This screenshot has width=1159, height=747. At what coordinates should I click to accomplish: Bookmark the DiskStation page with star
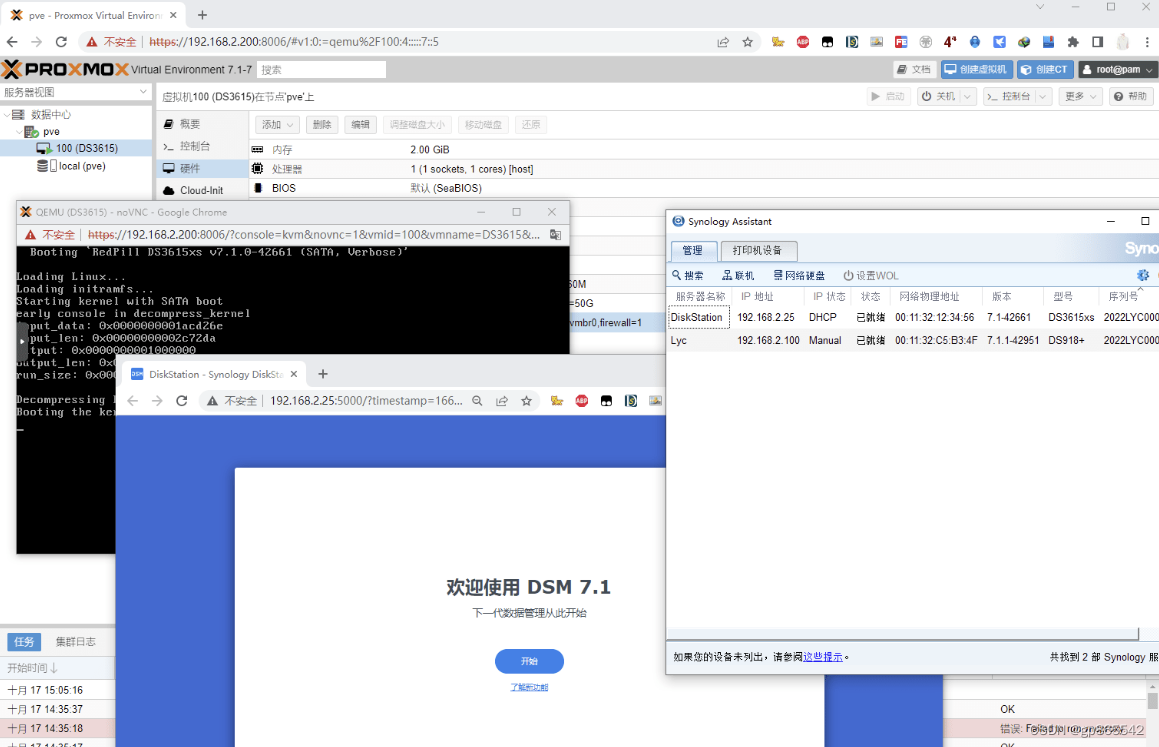pos(526,400)
